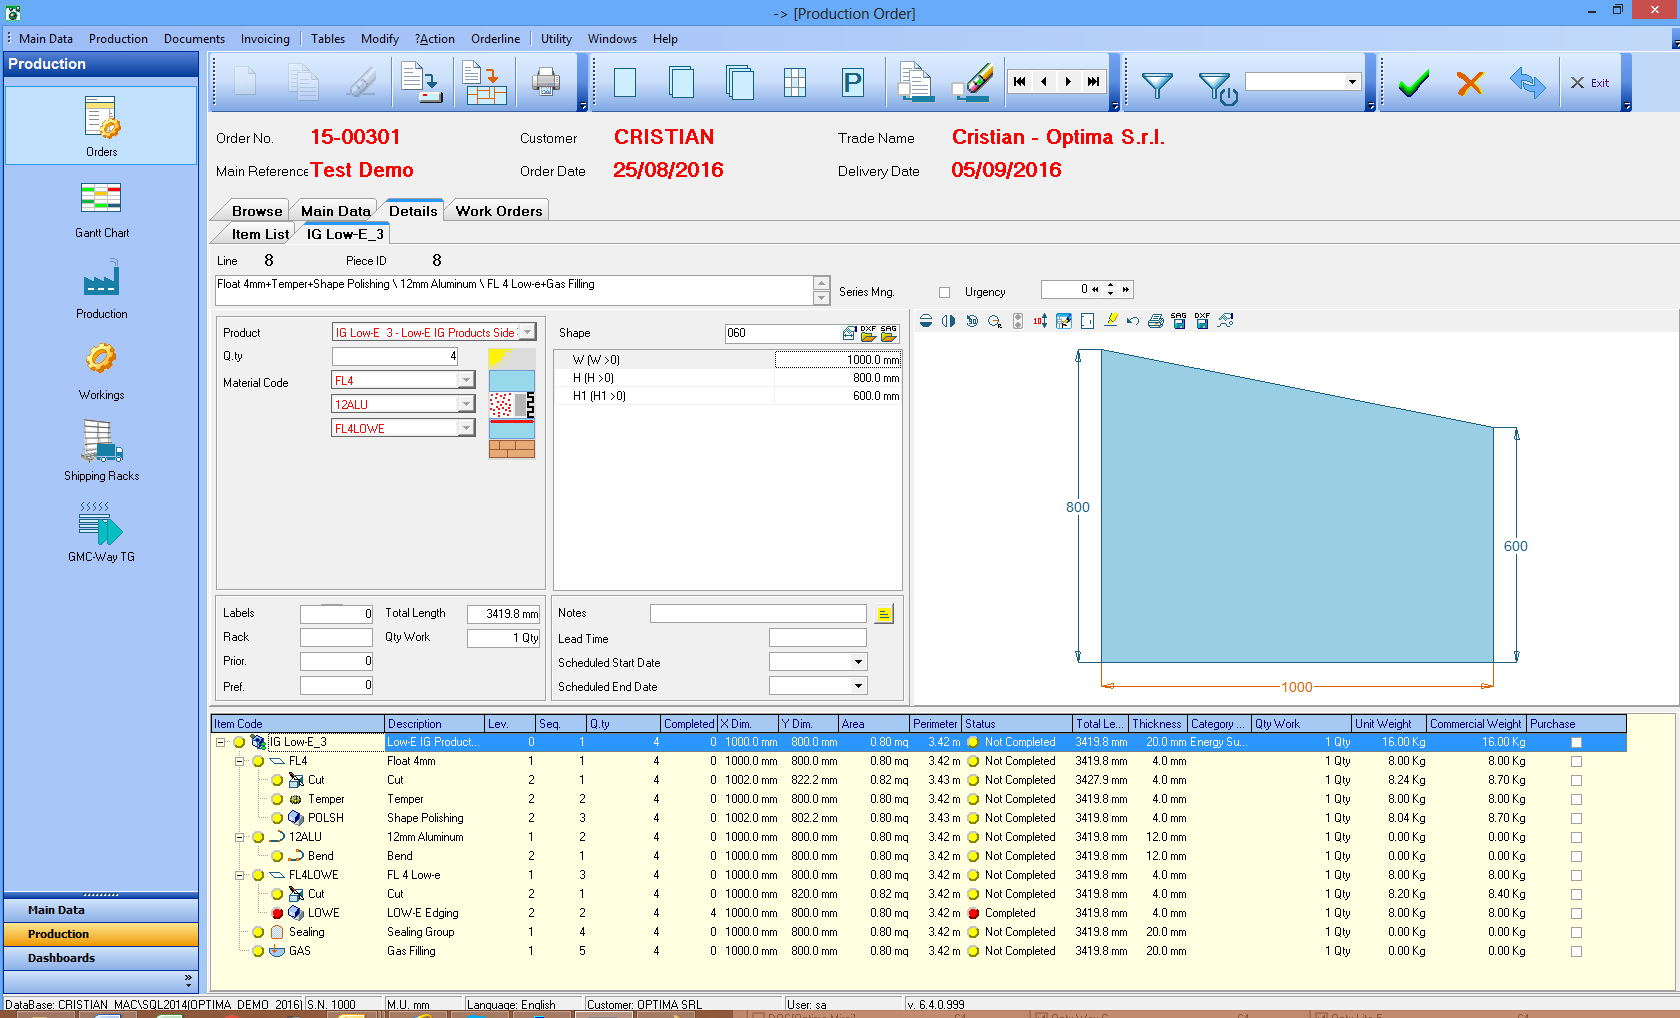The width and height of the screenshot is (1680, 1018).
Task: Open the Invoicing menu
Action: 265,39
